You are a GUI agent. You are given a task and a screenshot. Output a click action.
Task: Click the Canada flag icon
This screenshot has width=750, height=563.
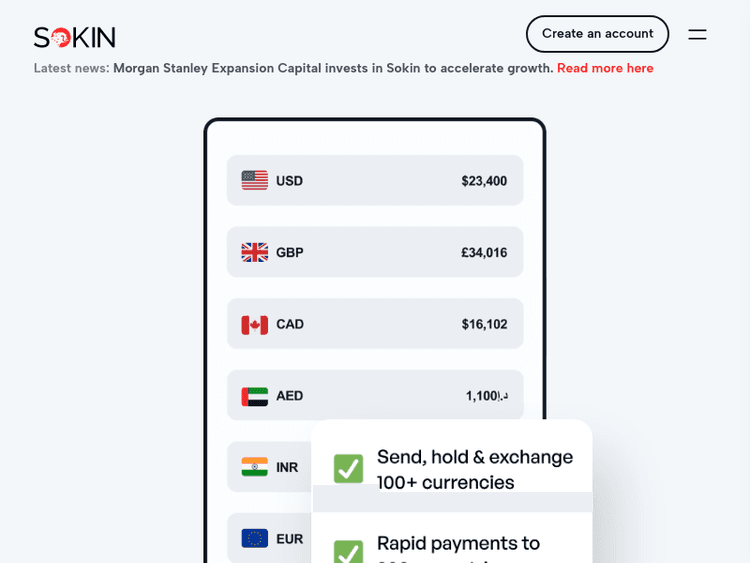[255, 324]
